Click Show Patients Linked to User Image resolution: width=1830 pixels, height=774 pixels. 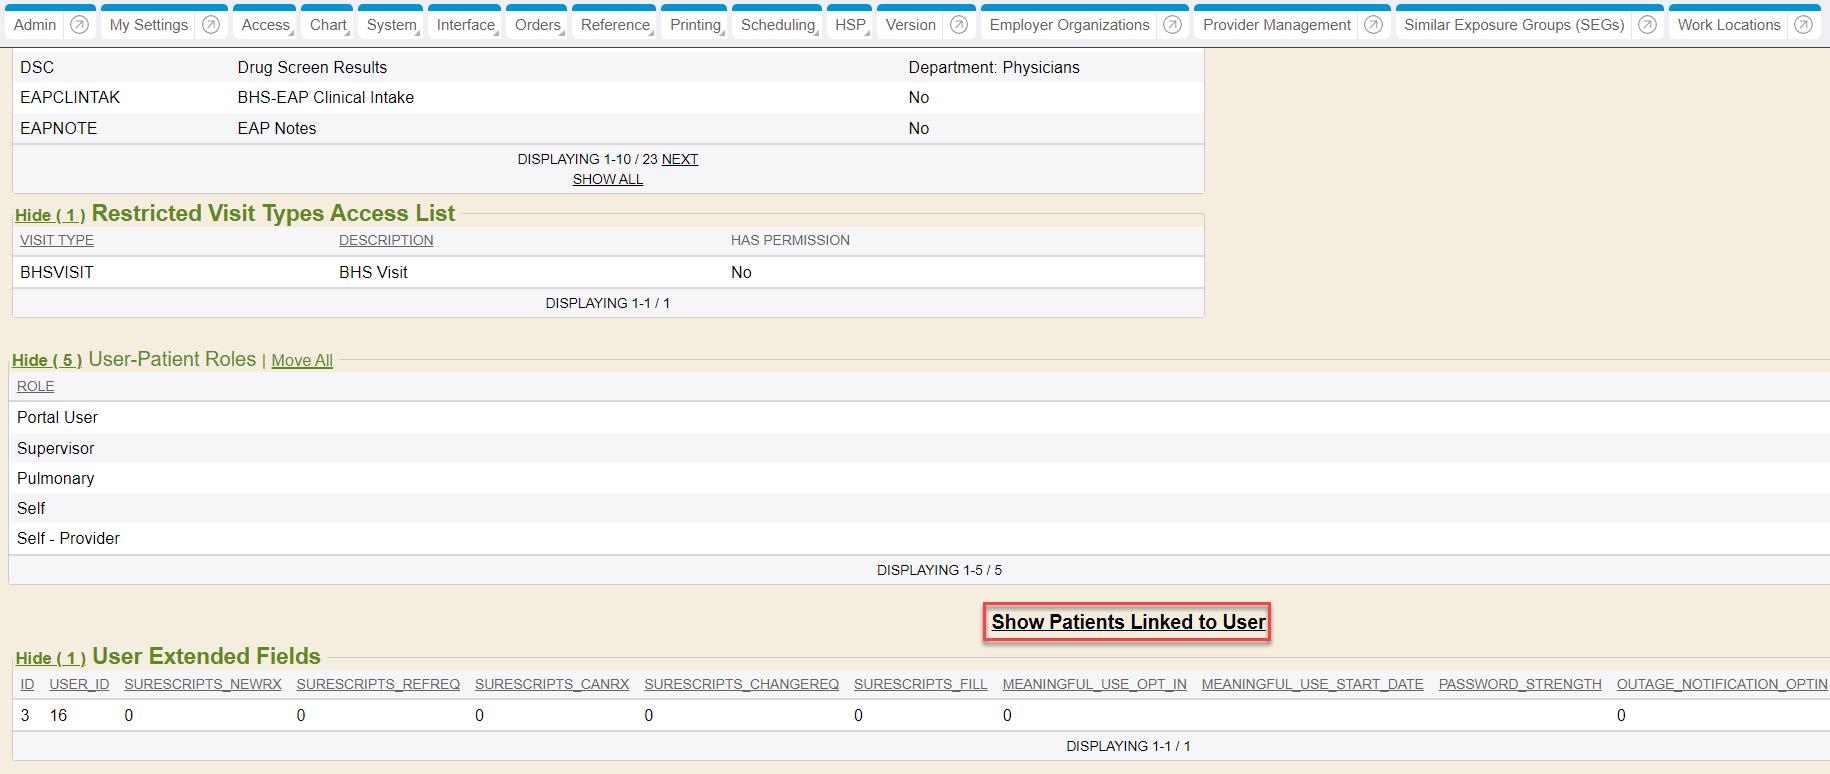(x=1128, y=622)
